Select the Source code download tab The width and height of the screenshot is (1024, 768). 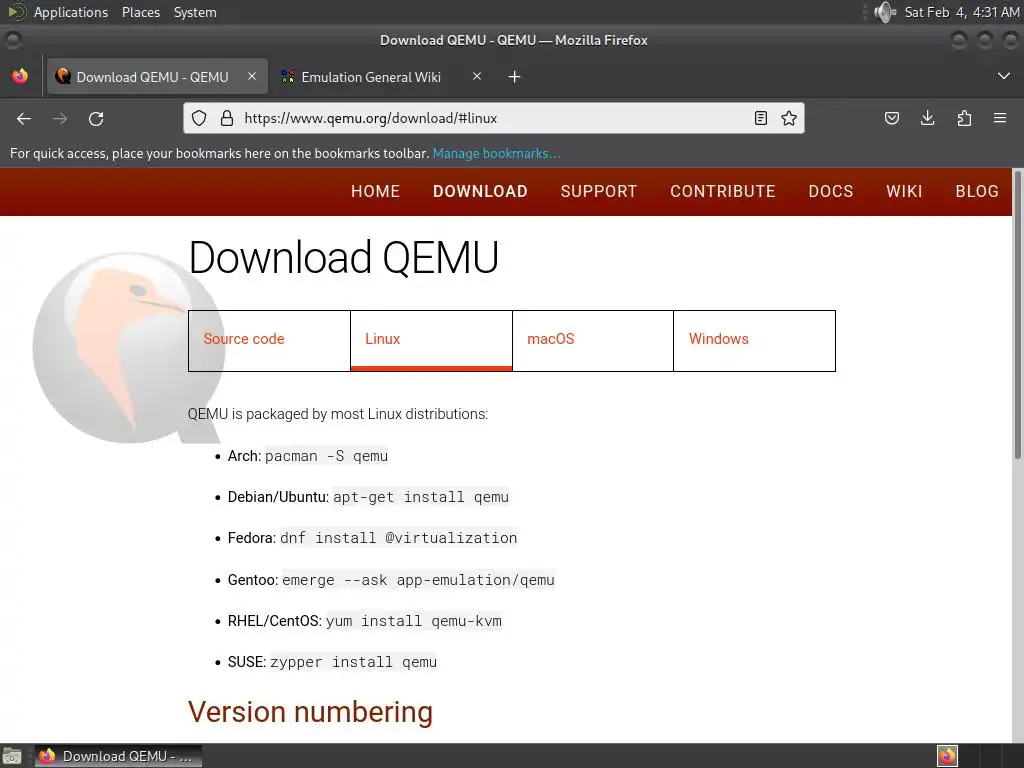(269, 341)
